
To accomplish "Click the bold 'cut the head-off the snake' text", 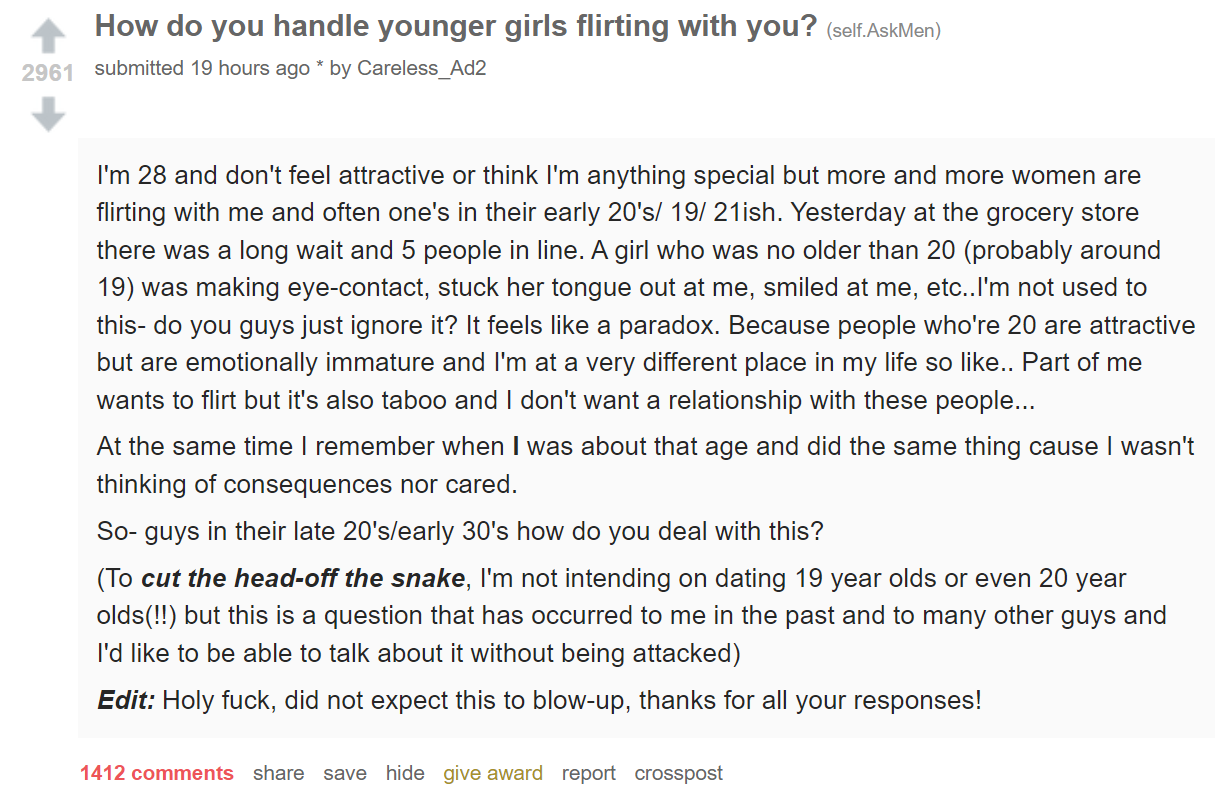I will tap(304, 578).
